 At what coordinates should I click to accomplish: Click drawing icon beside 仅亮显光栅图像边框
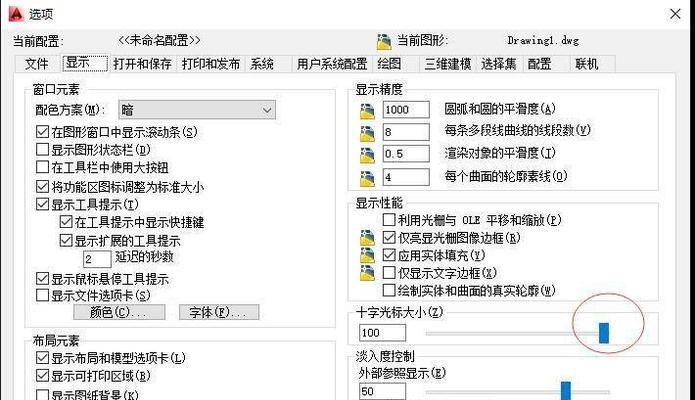(x=367, y=238)
